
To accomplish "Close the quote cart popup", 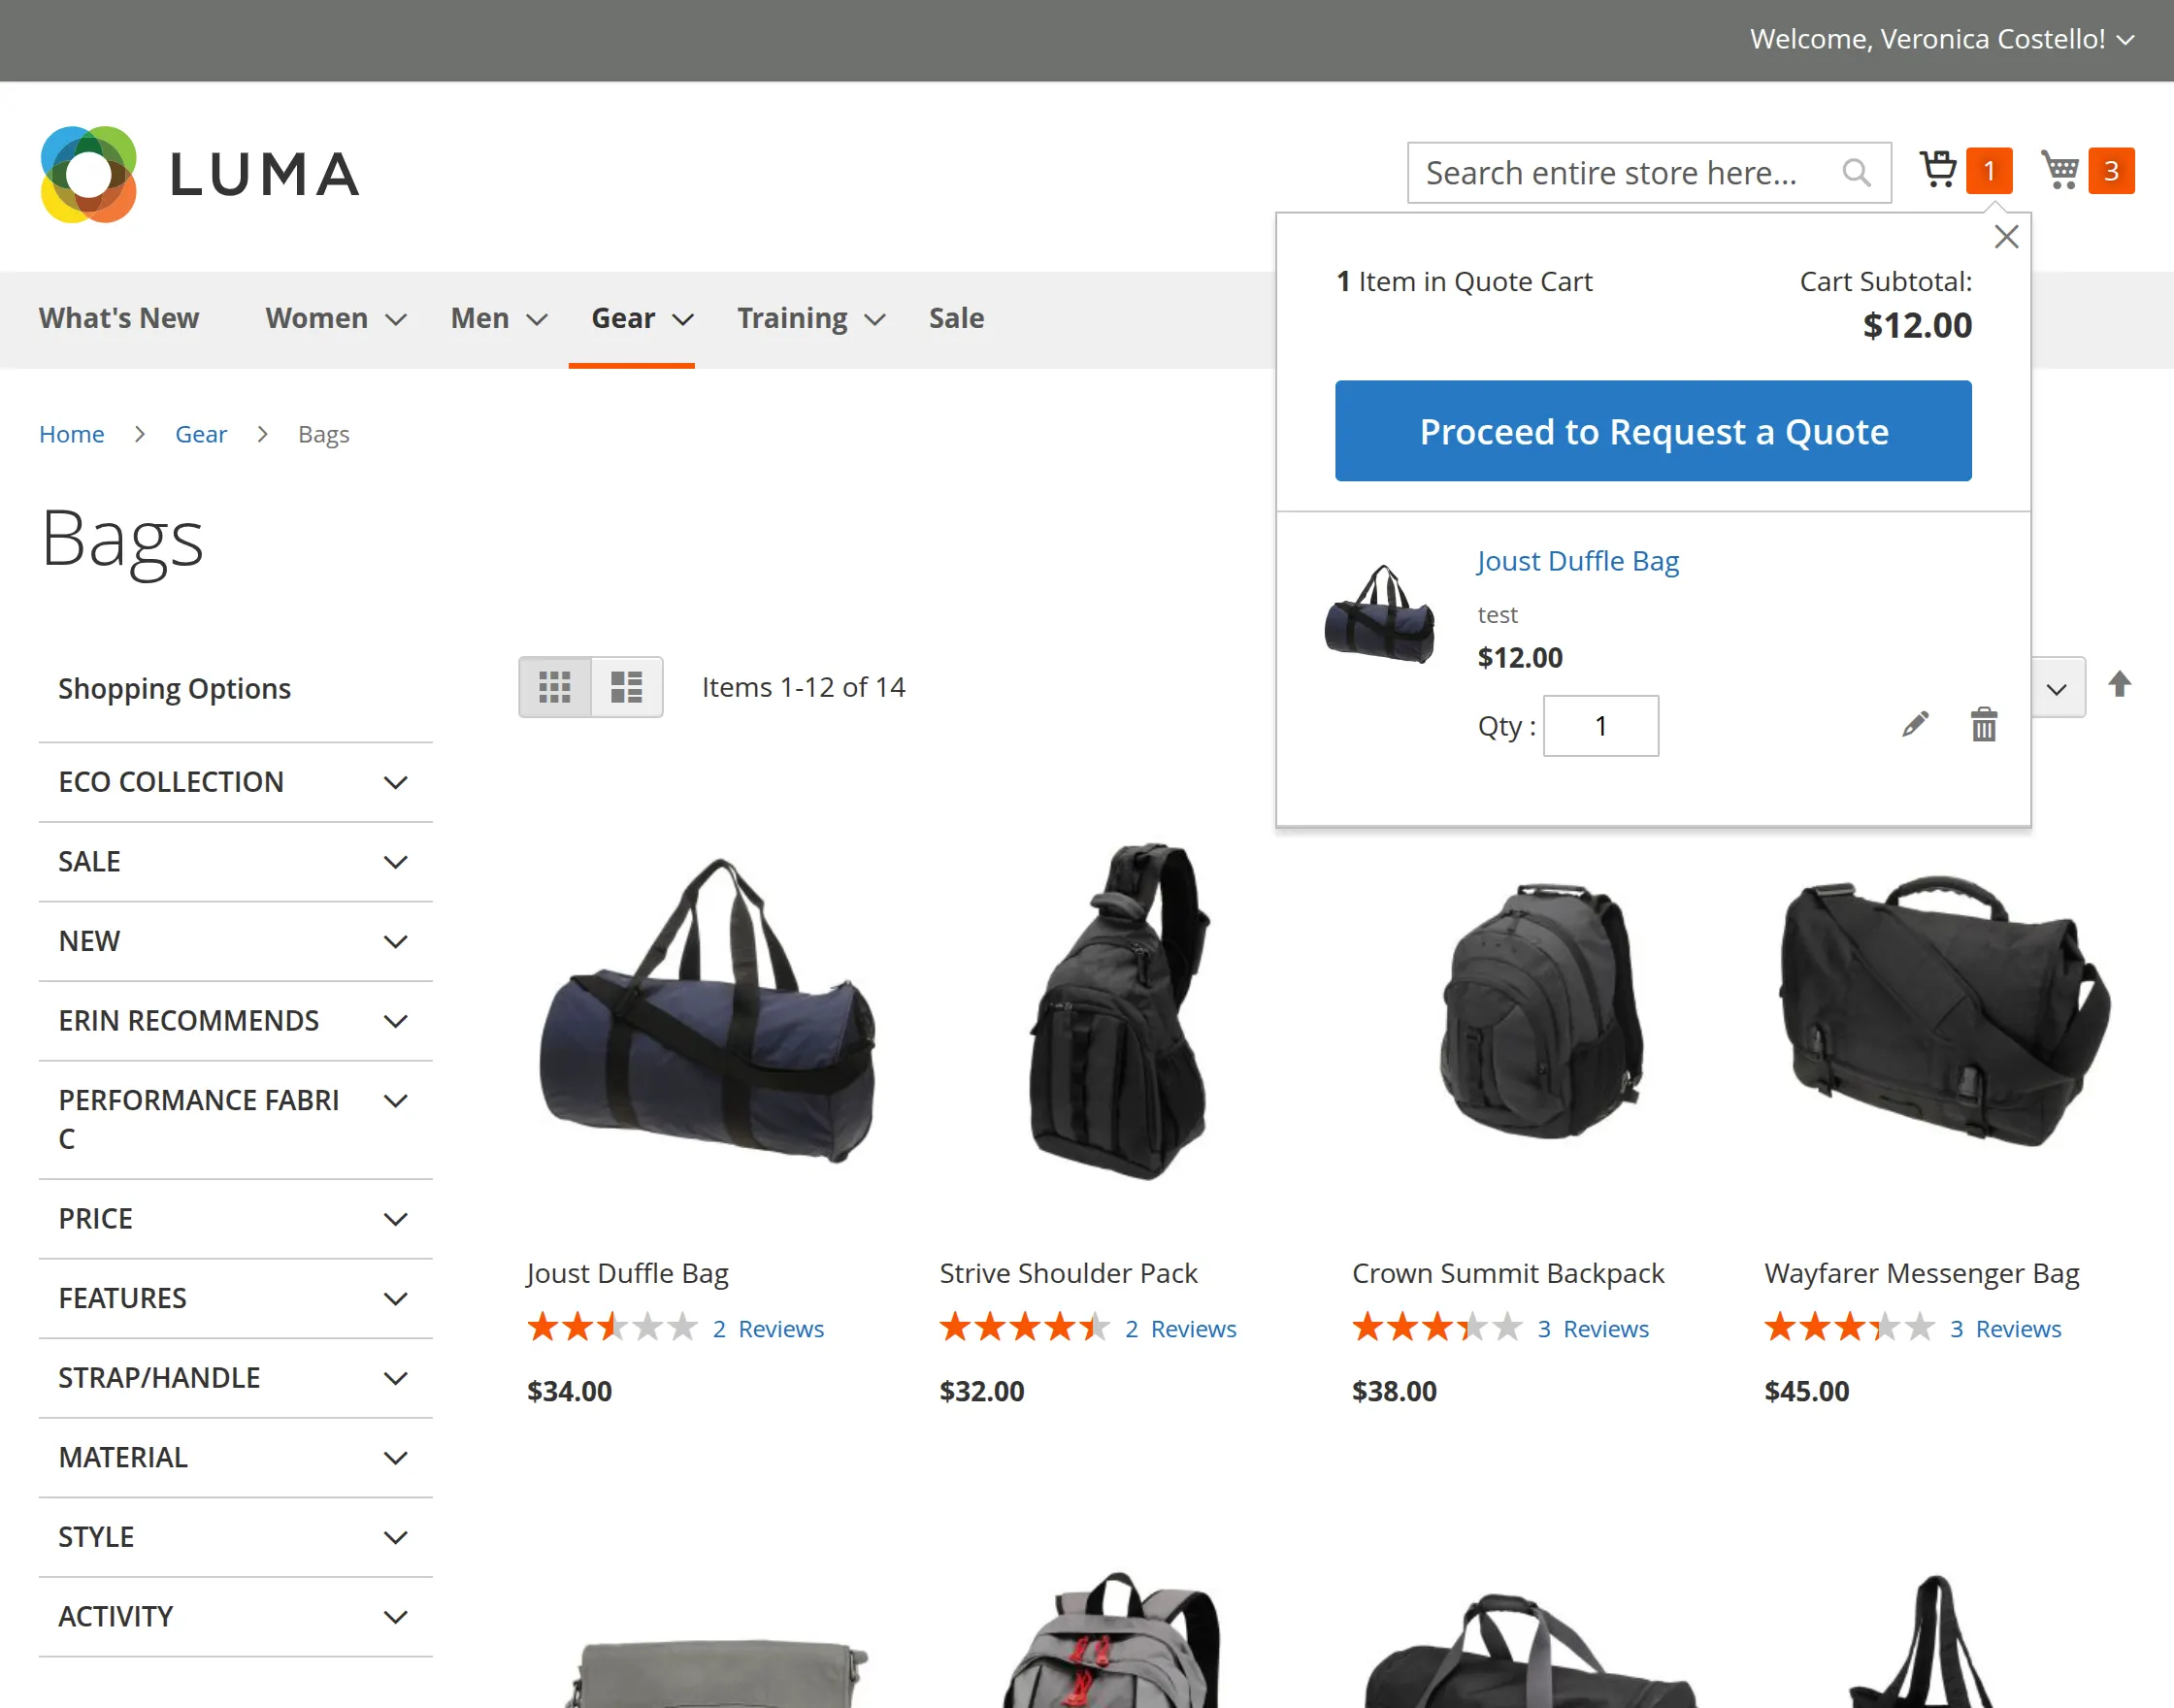I will coord(2006,237).
